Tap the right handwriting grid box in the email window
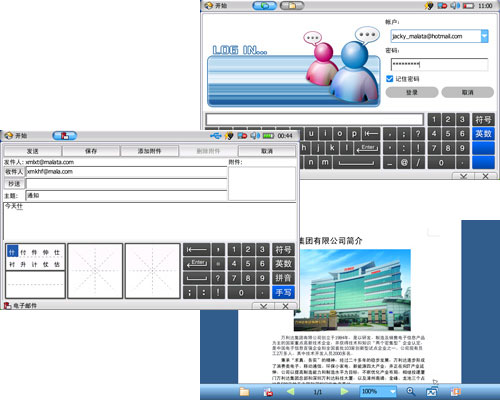 [x=152, y=271]
